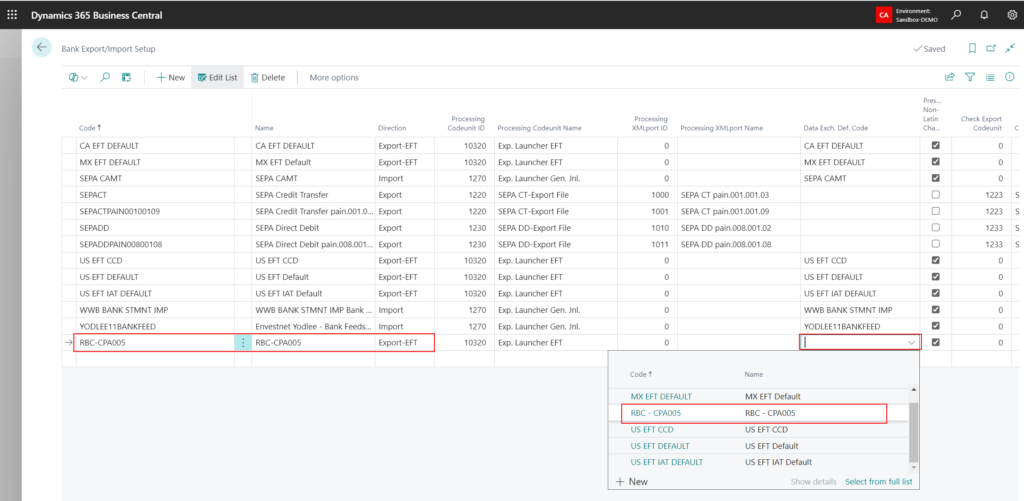
Task: Click SEPA CT pain.001.001.03 cell
Action: click(x=739, y=195)
